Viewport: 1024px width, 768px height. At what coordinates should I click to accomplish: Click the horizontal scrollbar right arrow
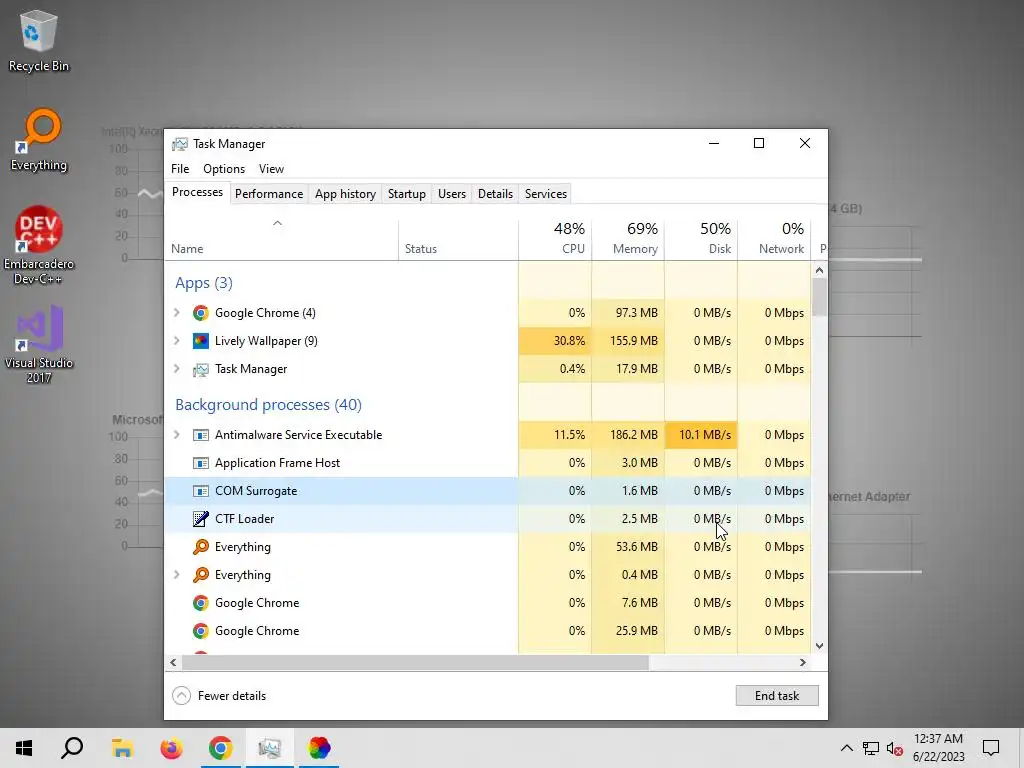[x=803, y=662]
